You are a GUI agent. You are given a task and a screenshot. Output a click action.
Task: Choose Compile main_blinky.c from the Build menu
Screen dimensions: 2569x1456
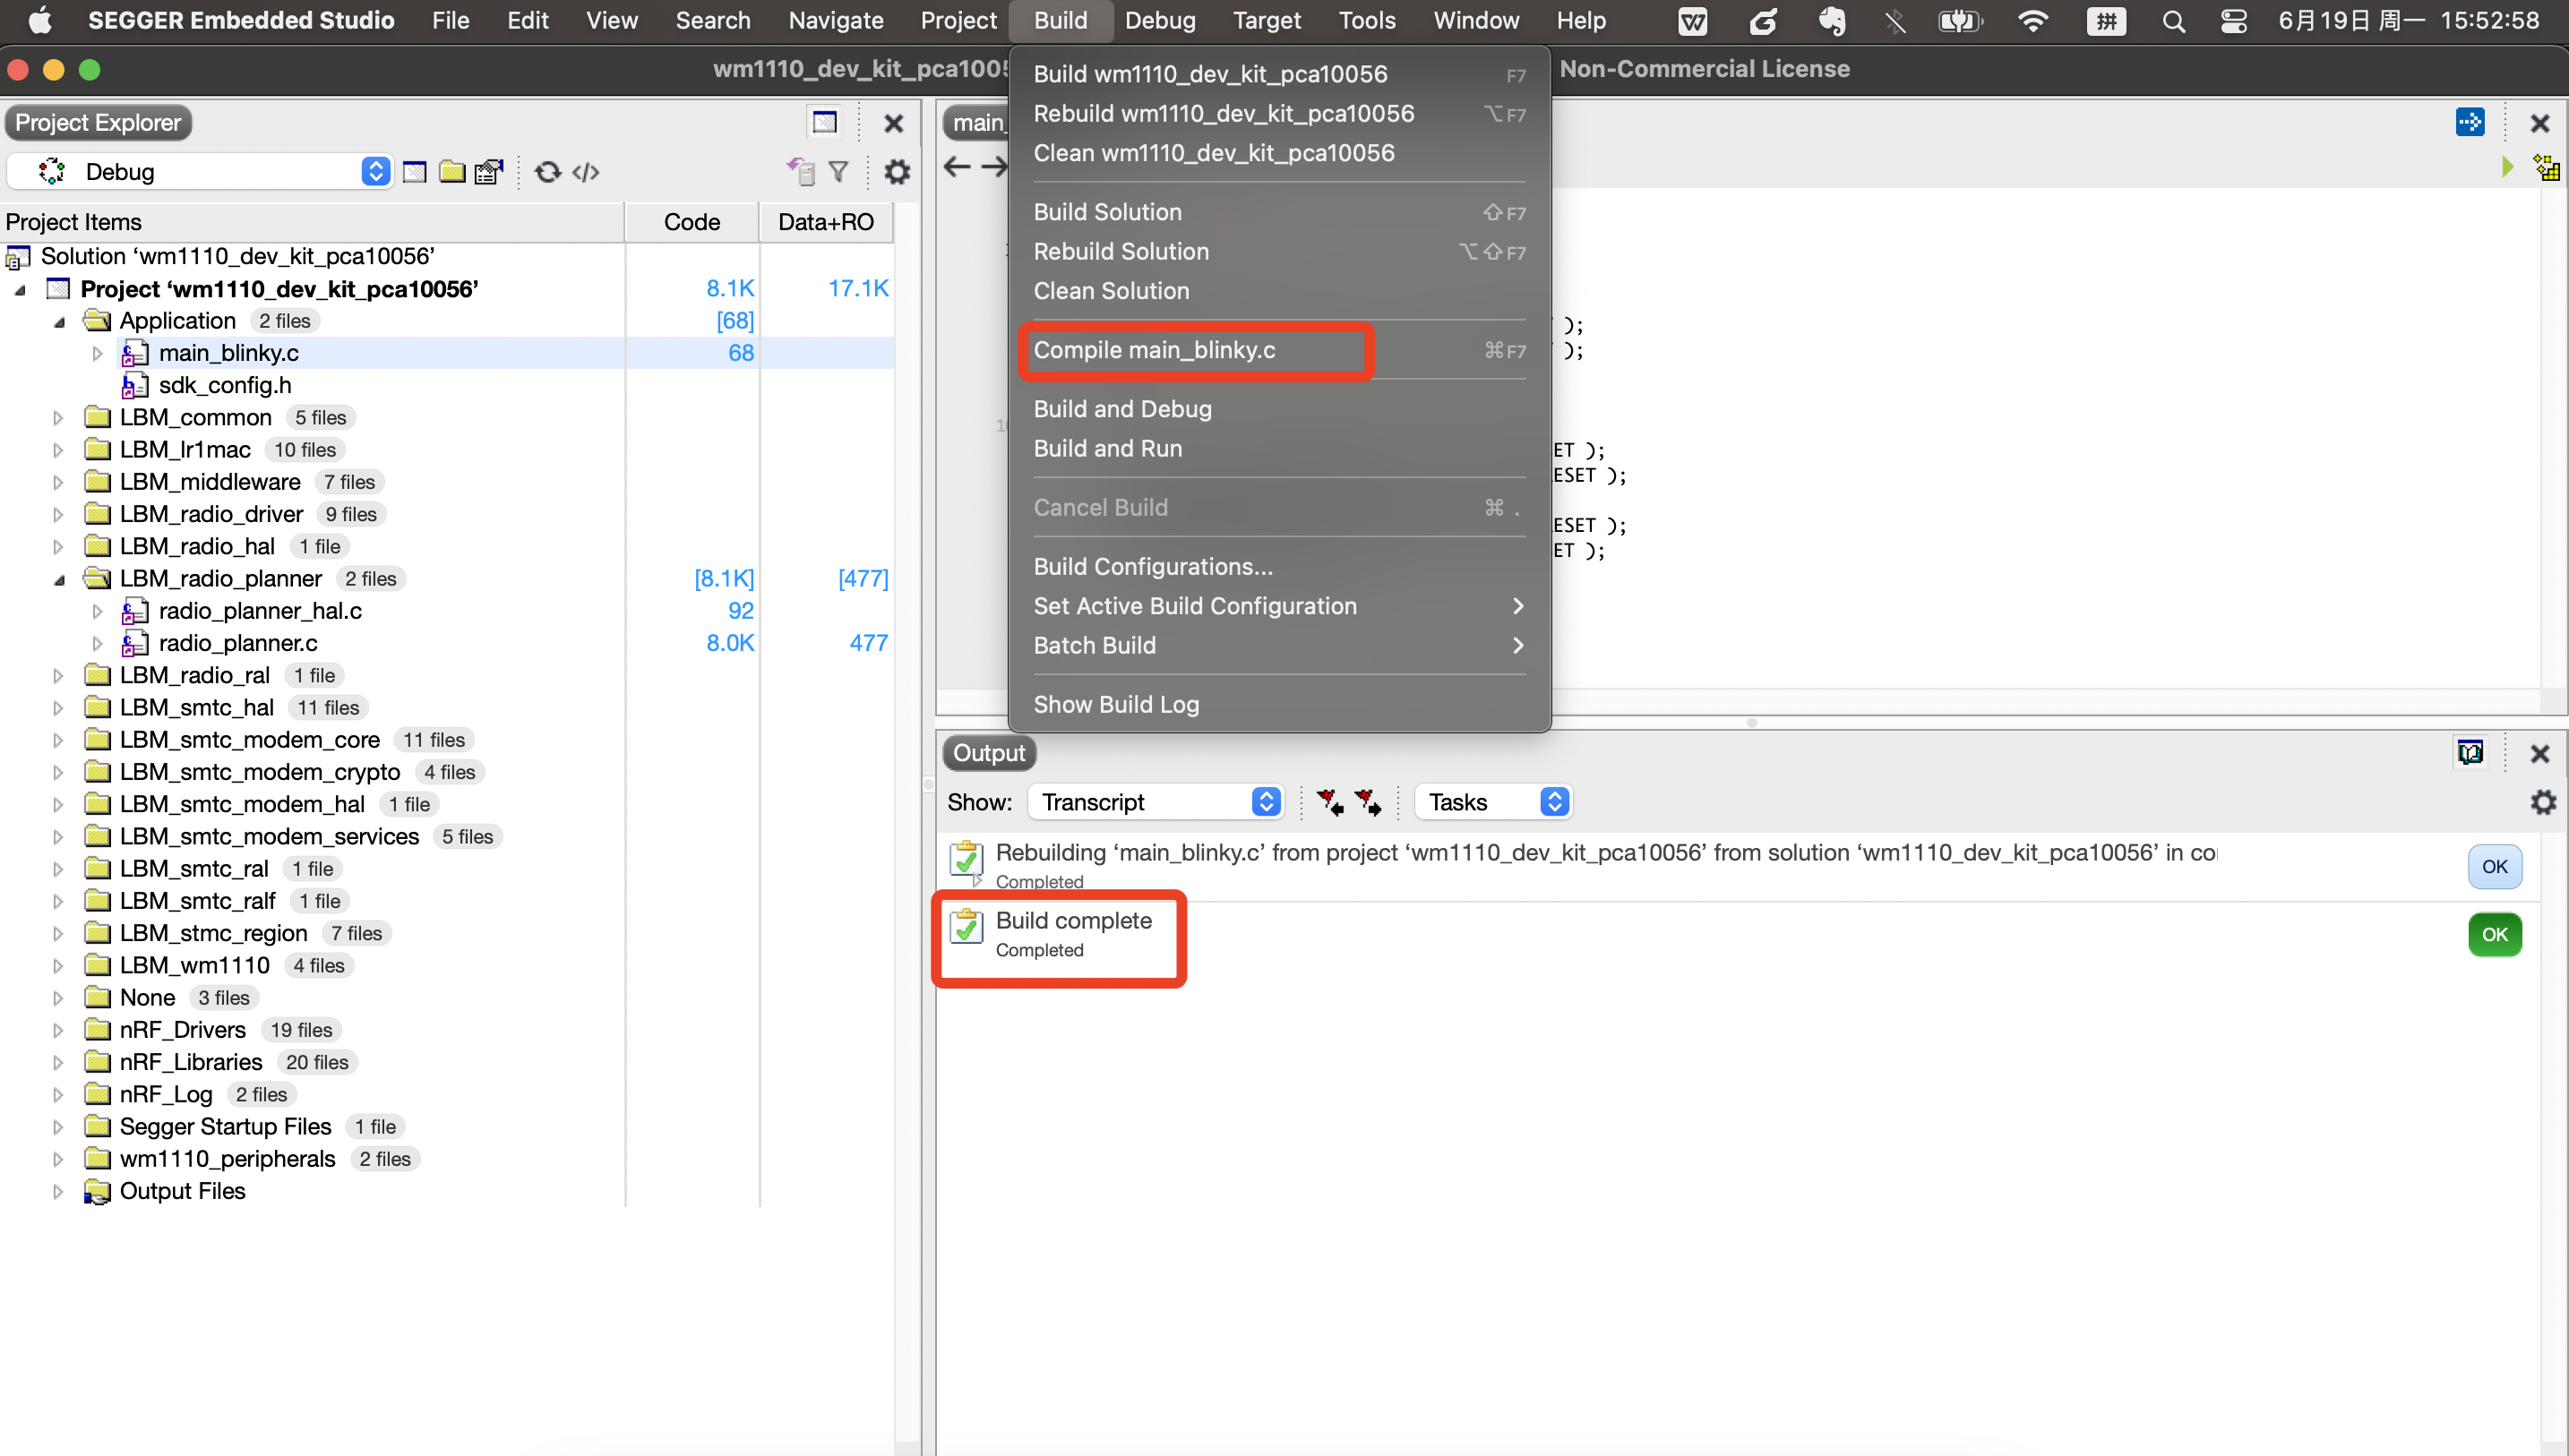(x=1155, y=350)
